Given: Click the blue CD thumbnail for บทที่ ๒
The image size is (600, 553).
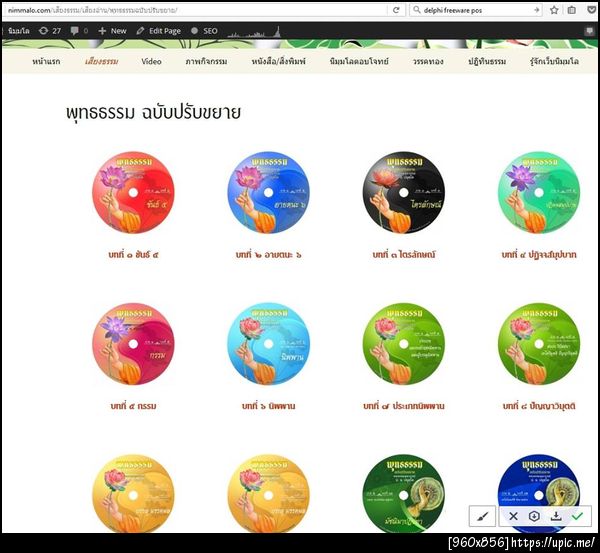Looking at the screenshot, I should pyautogui.click(x=269, y=192).
